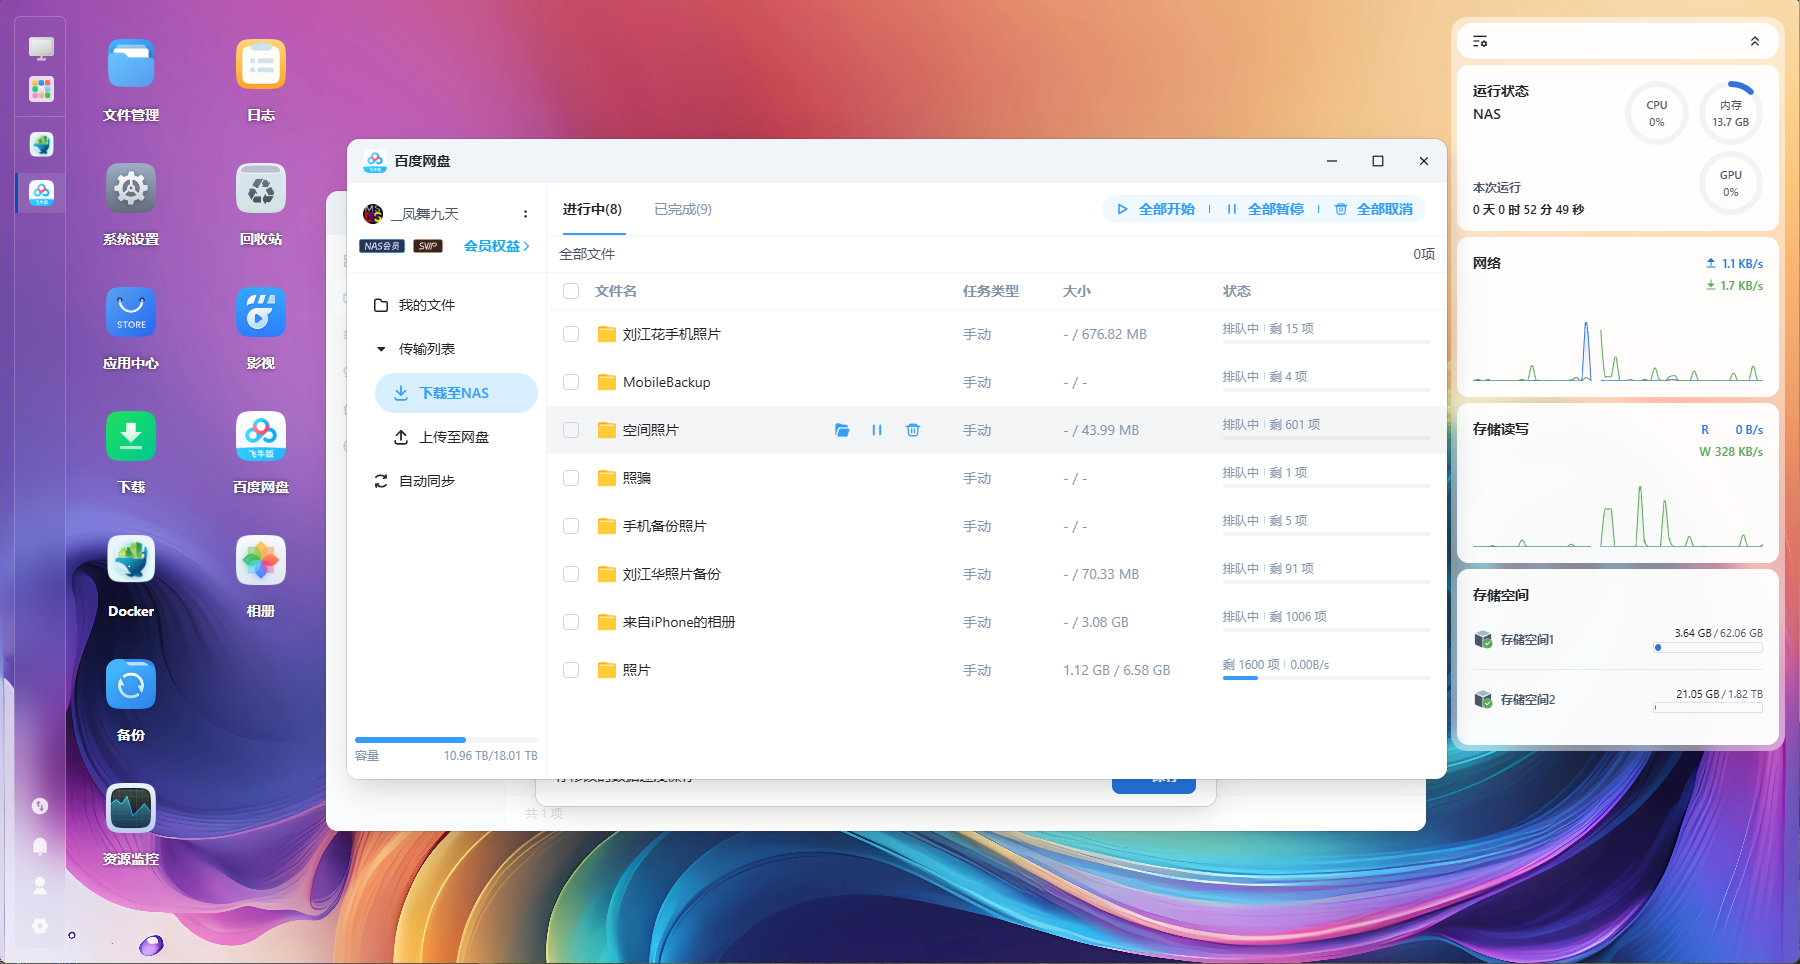
Task: Open 资源监控 desktop icon
Action: click(131, 808)
